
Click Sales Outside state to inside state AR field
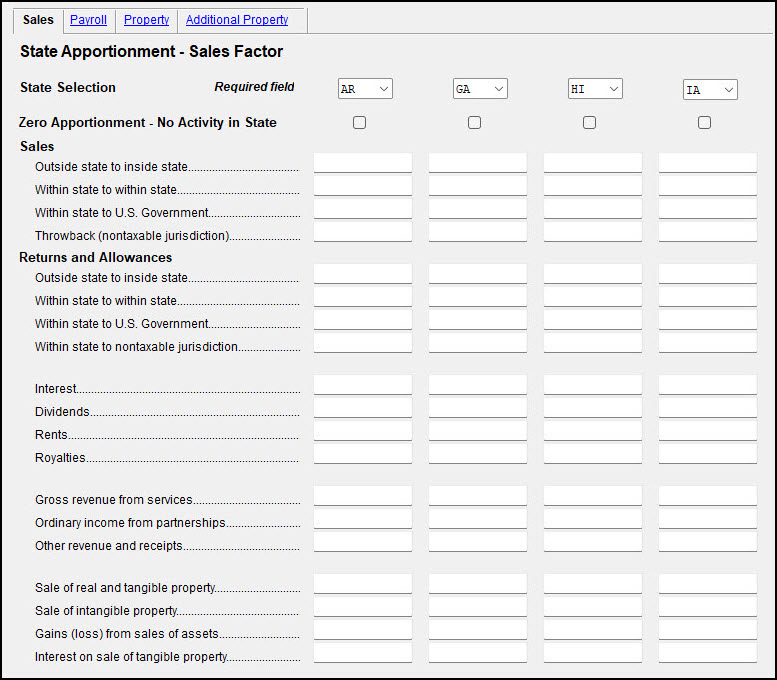point(363,163)
